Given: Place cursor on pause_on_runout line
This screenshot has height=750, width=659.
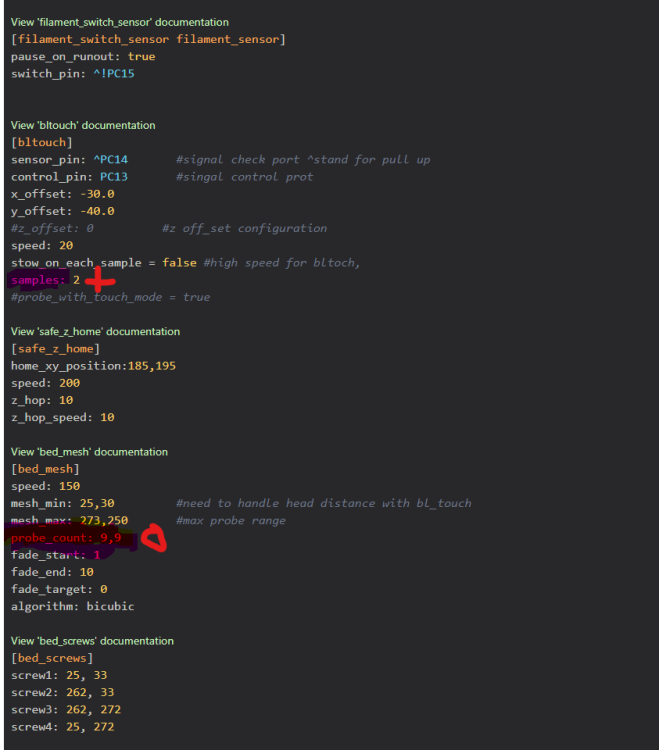Looking at the screenshot, I should 82,57.
